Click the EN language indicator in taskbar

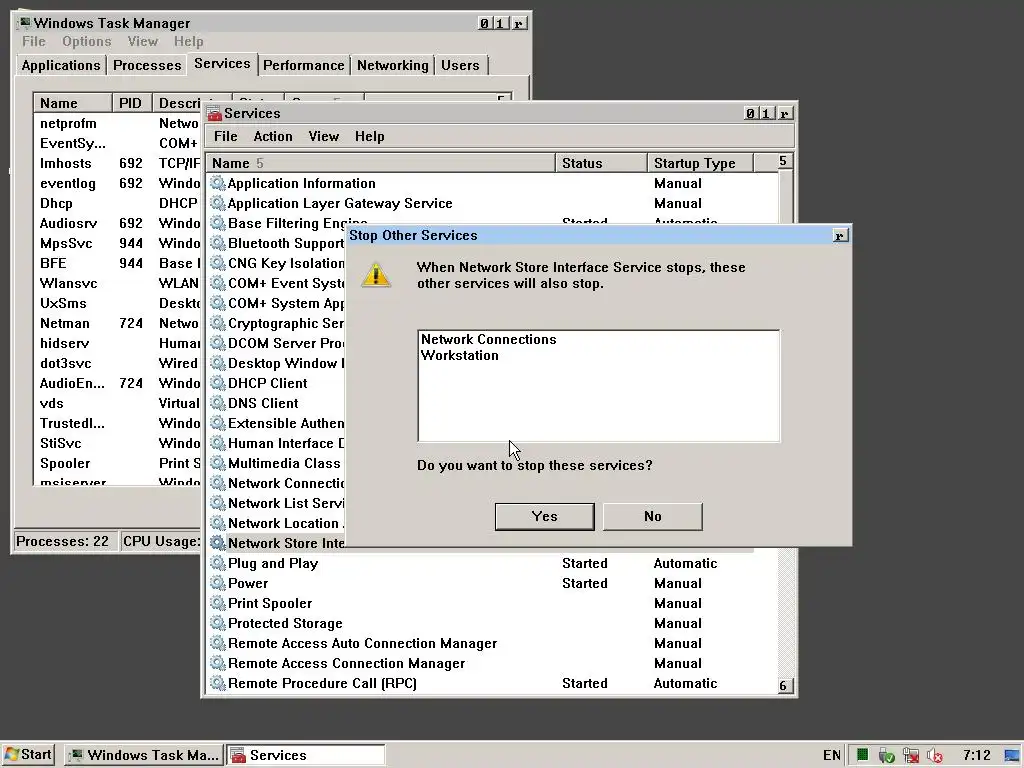pos(832,756)
